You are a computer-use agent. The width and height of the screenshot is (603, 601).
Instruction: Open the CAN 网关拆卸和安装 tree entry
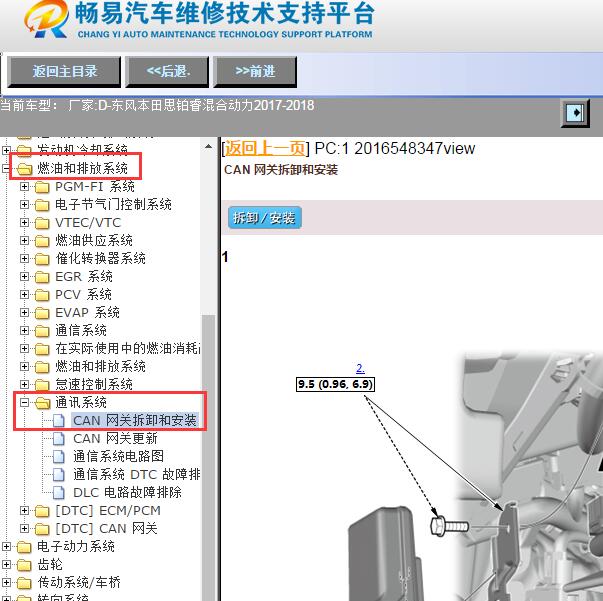coord(135,420)
